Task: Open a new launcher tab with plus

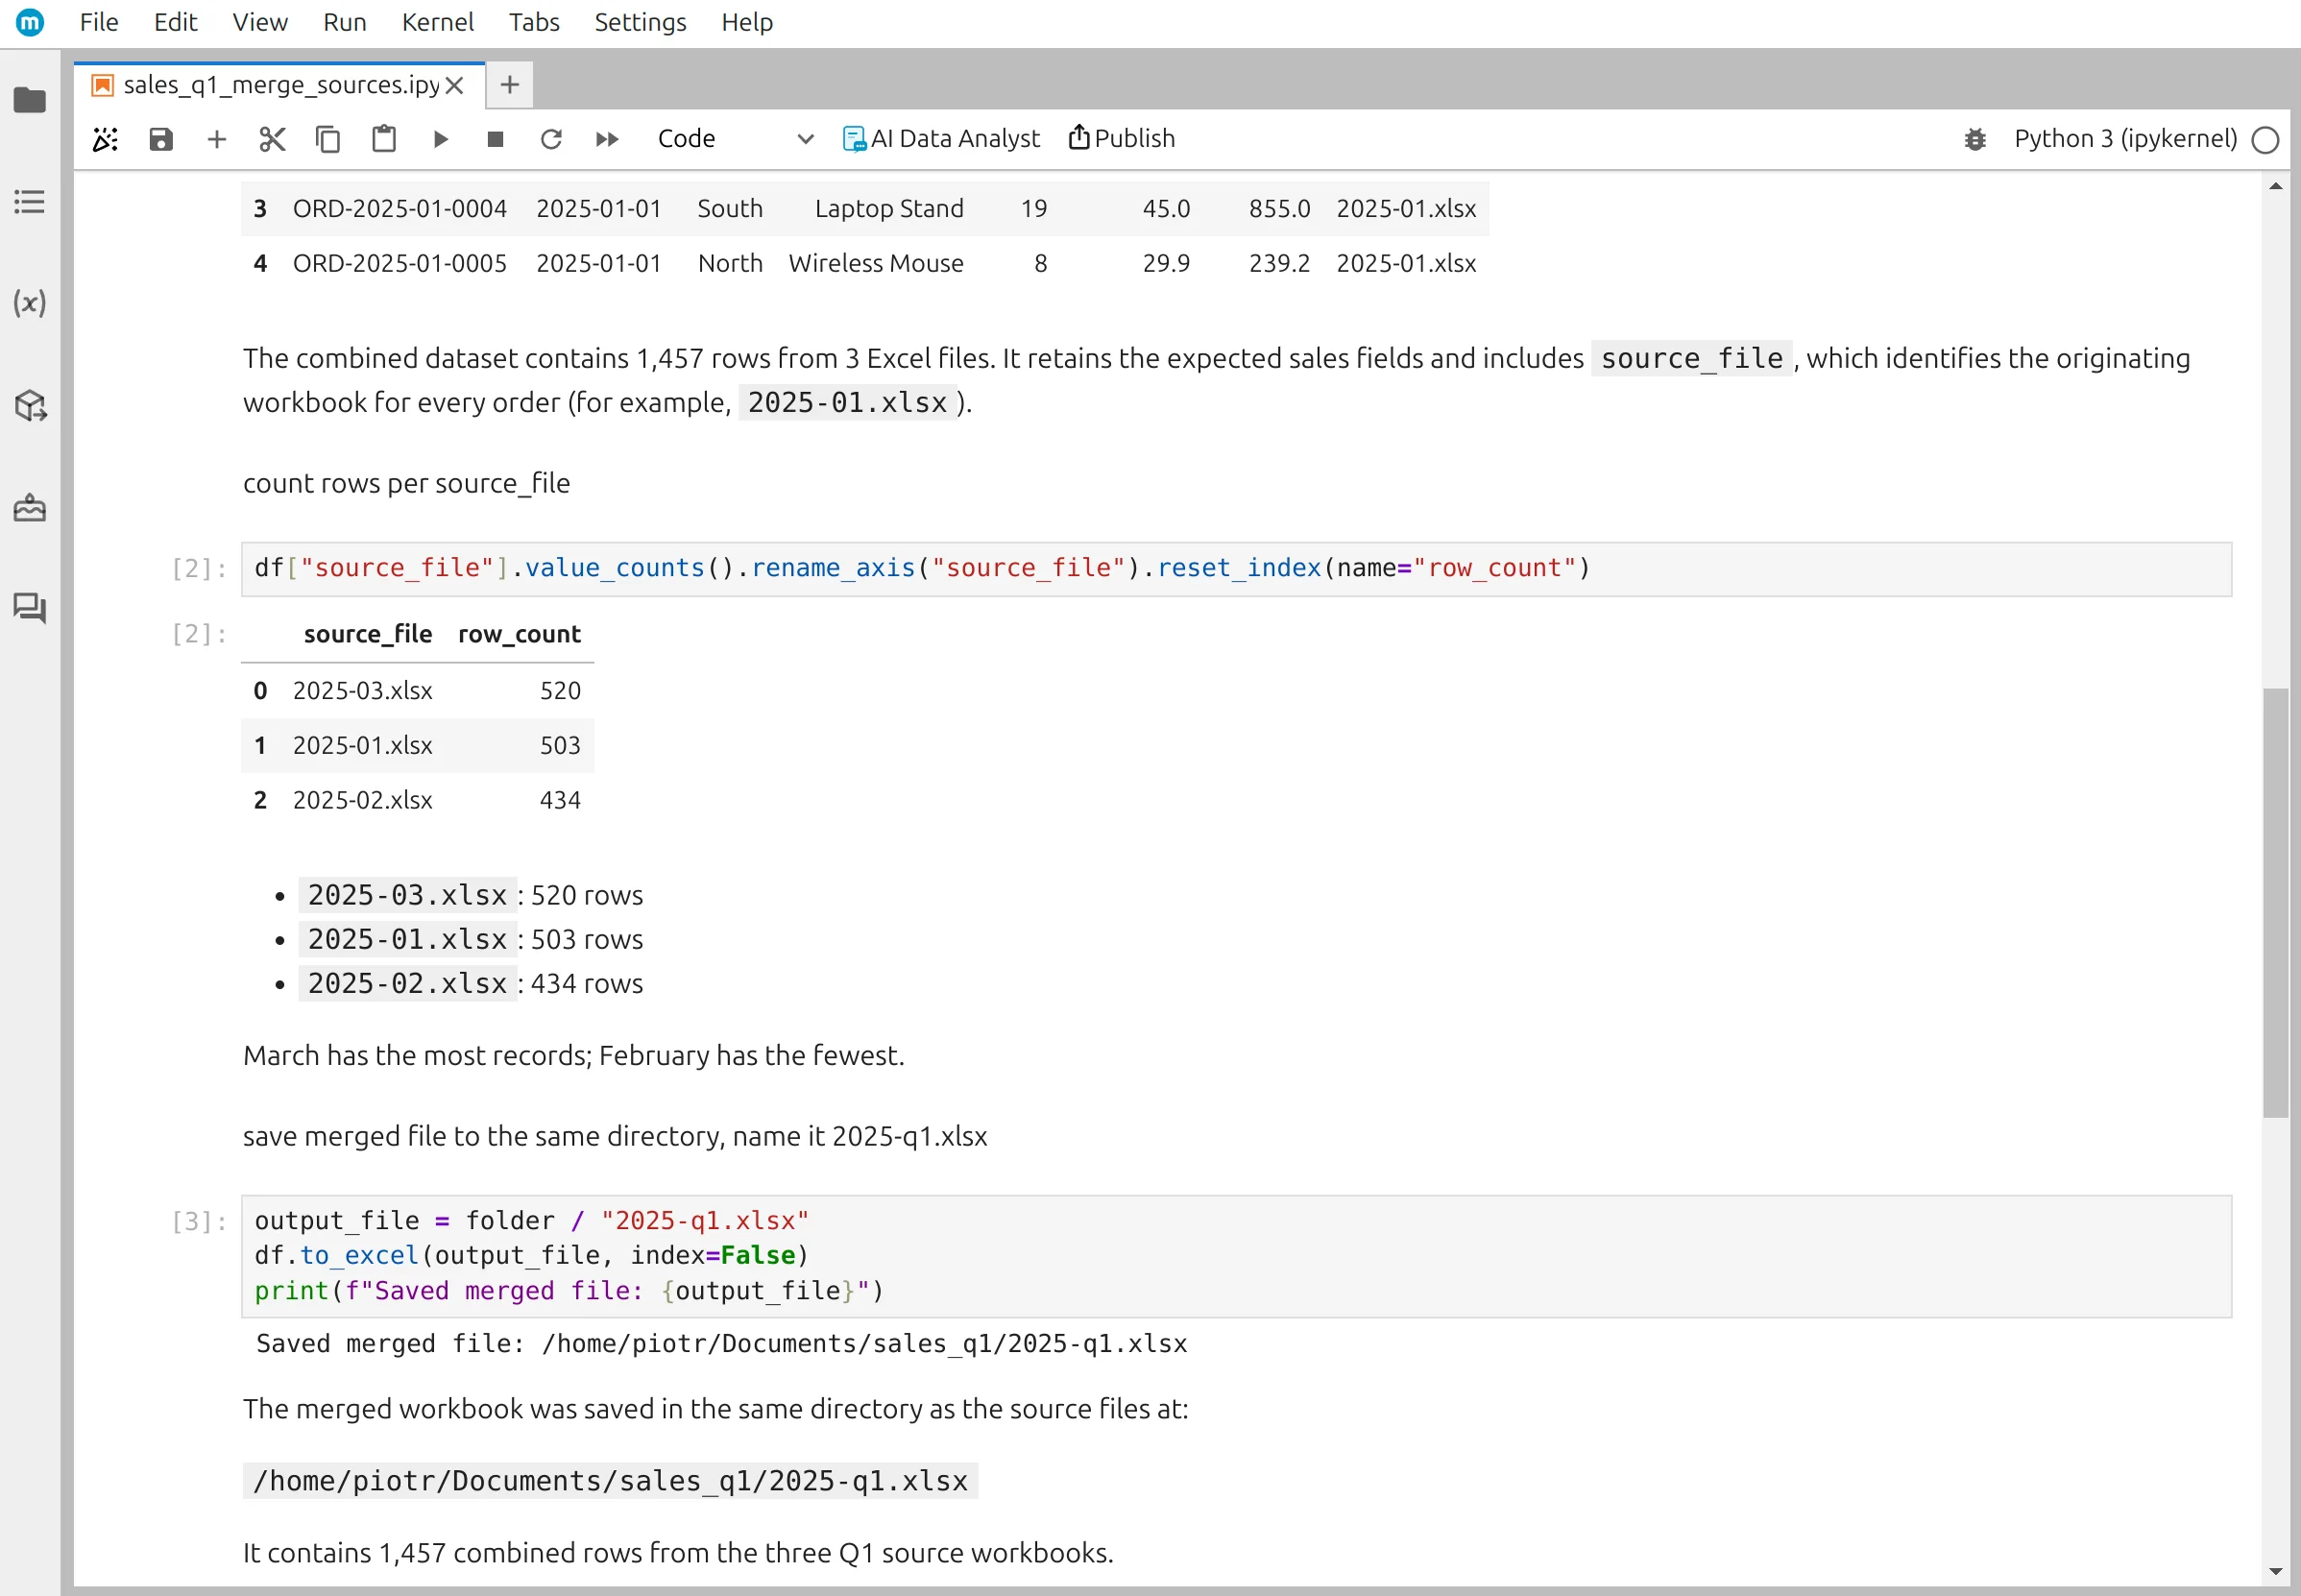Action: click(510, 85)
